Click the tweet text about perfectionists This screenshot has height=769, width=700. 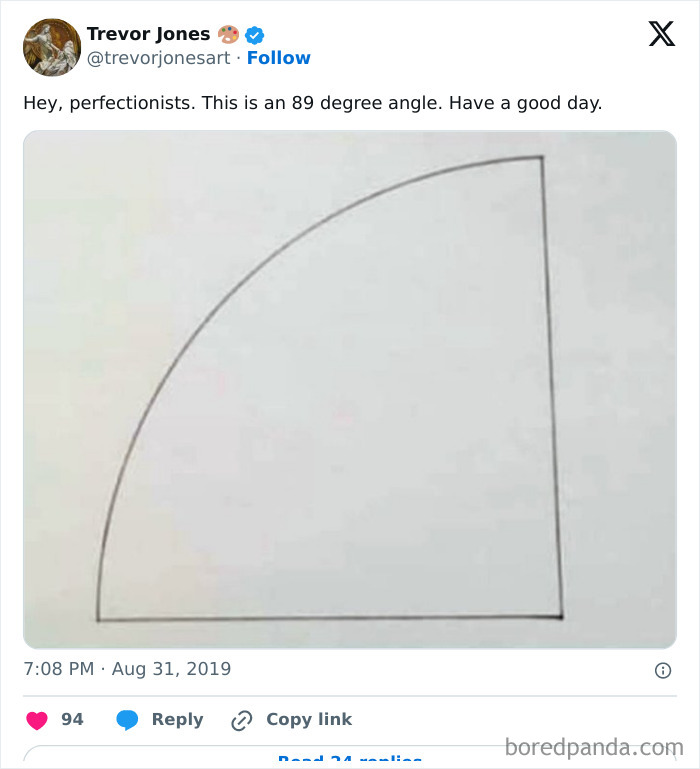[x=313, y=103]
